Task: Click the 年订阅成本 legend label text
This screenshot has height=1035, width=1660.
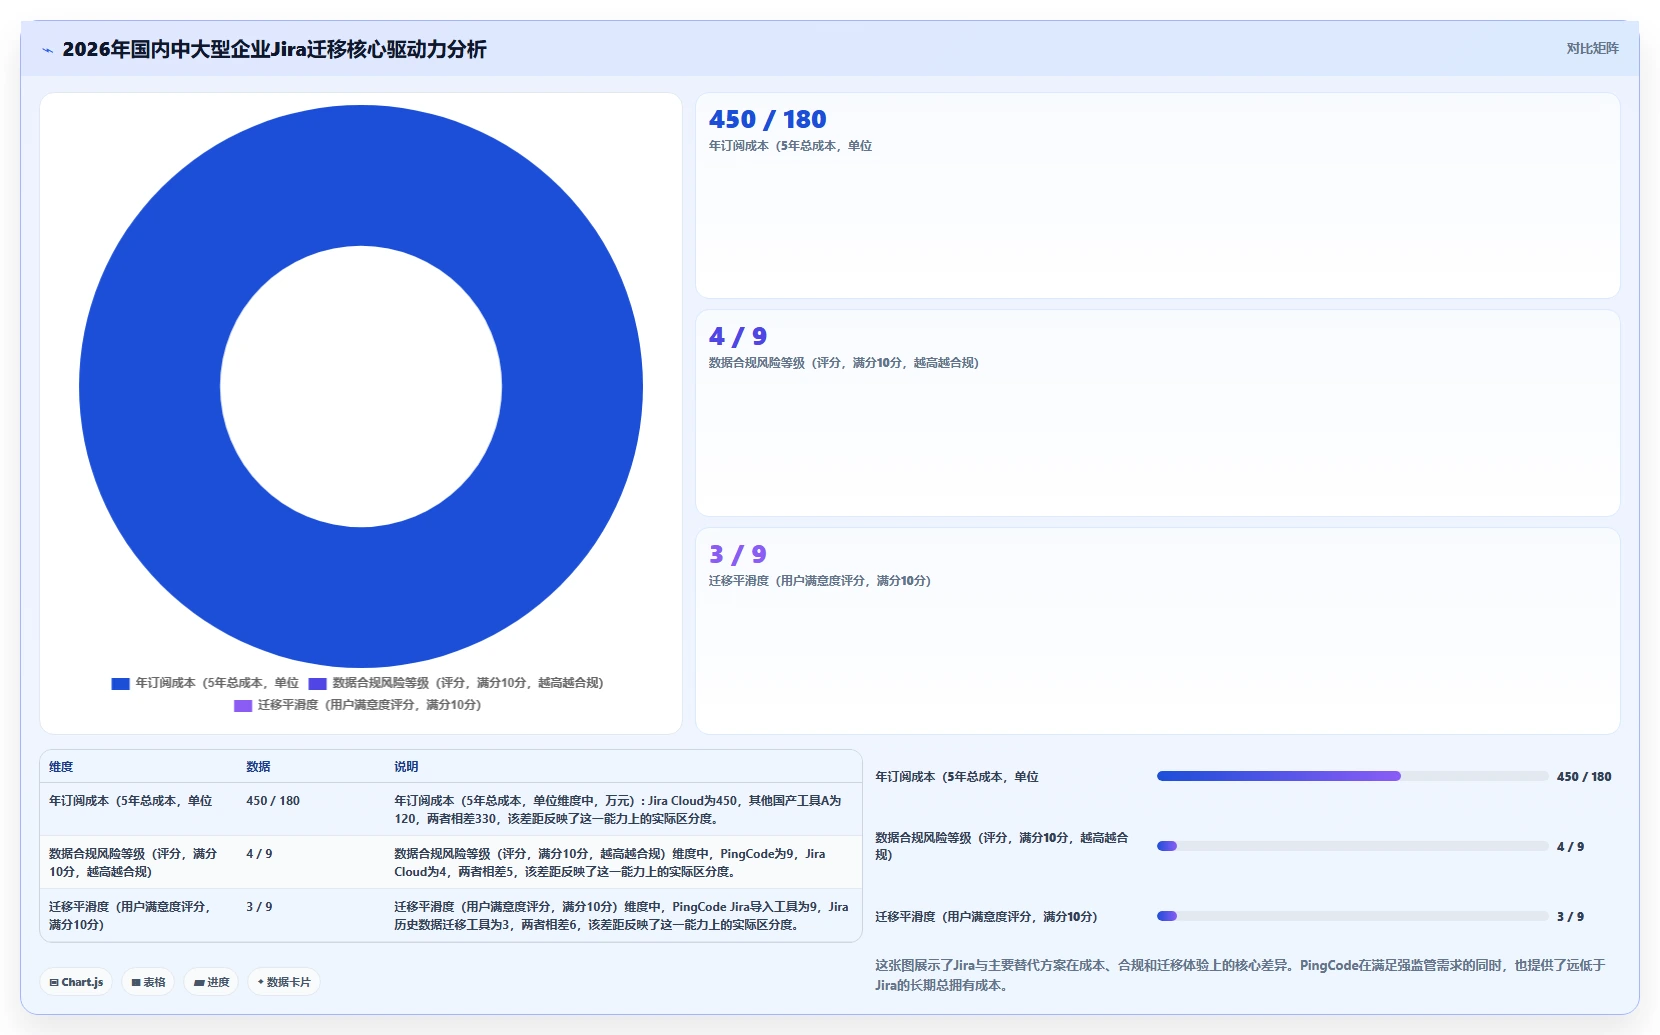Action: pyautogui.click(x=217, y=683)
